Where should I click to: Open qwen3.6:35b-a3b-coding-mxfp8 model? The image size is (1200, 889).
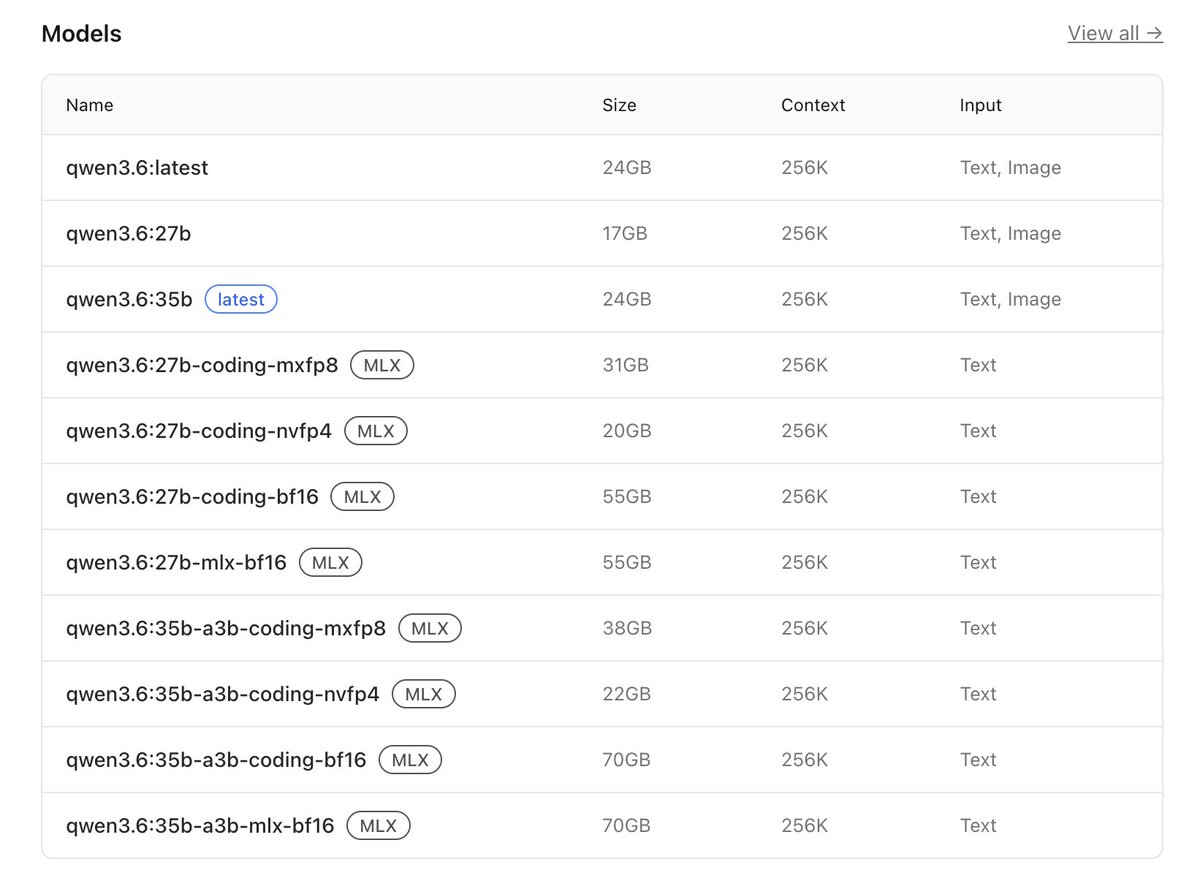tap(226, 629)
